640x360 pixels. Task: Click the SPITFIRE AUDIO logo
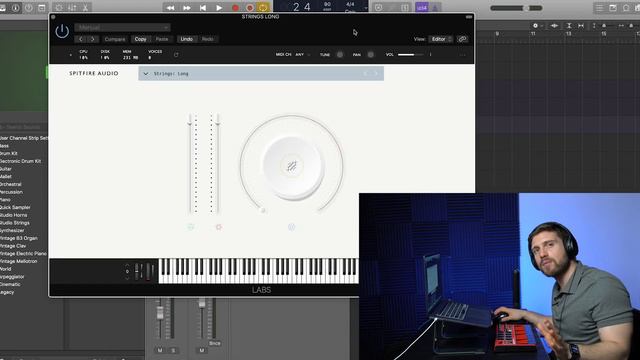[x=94, y=73]
